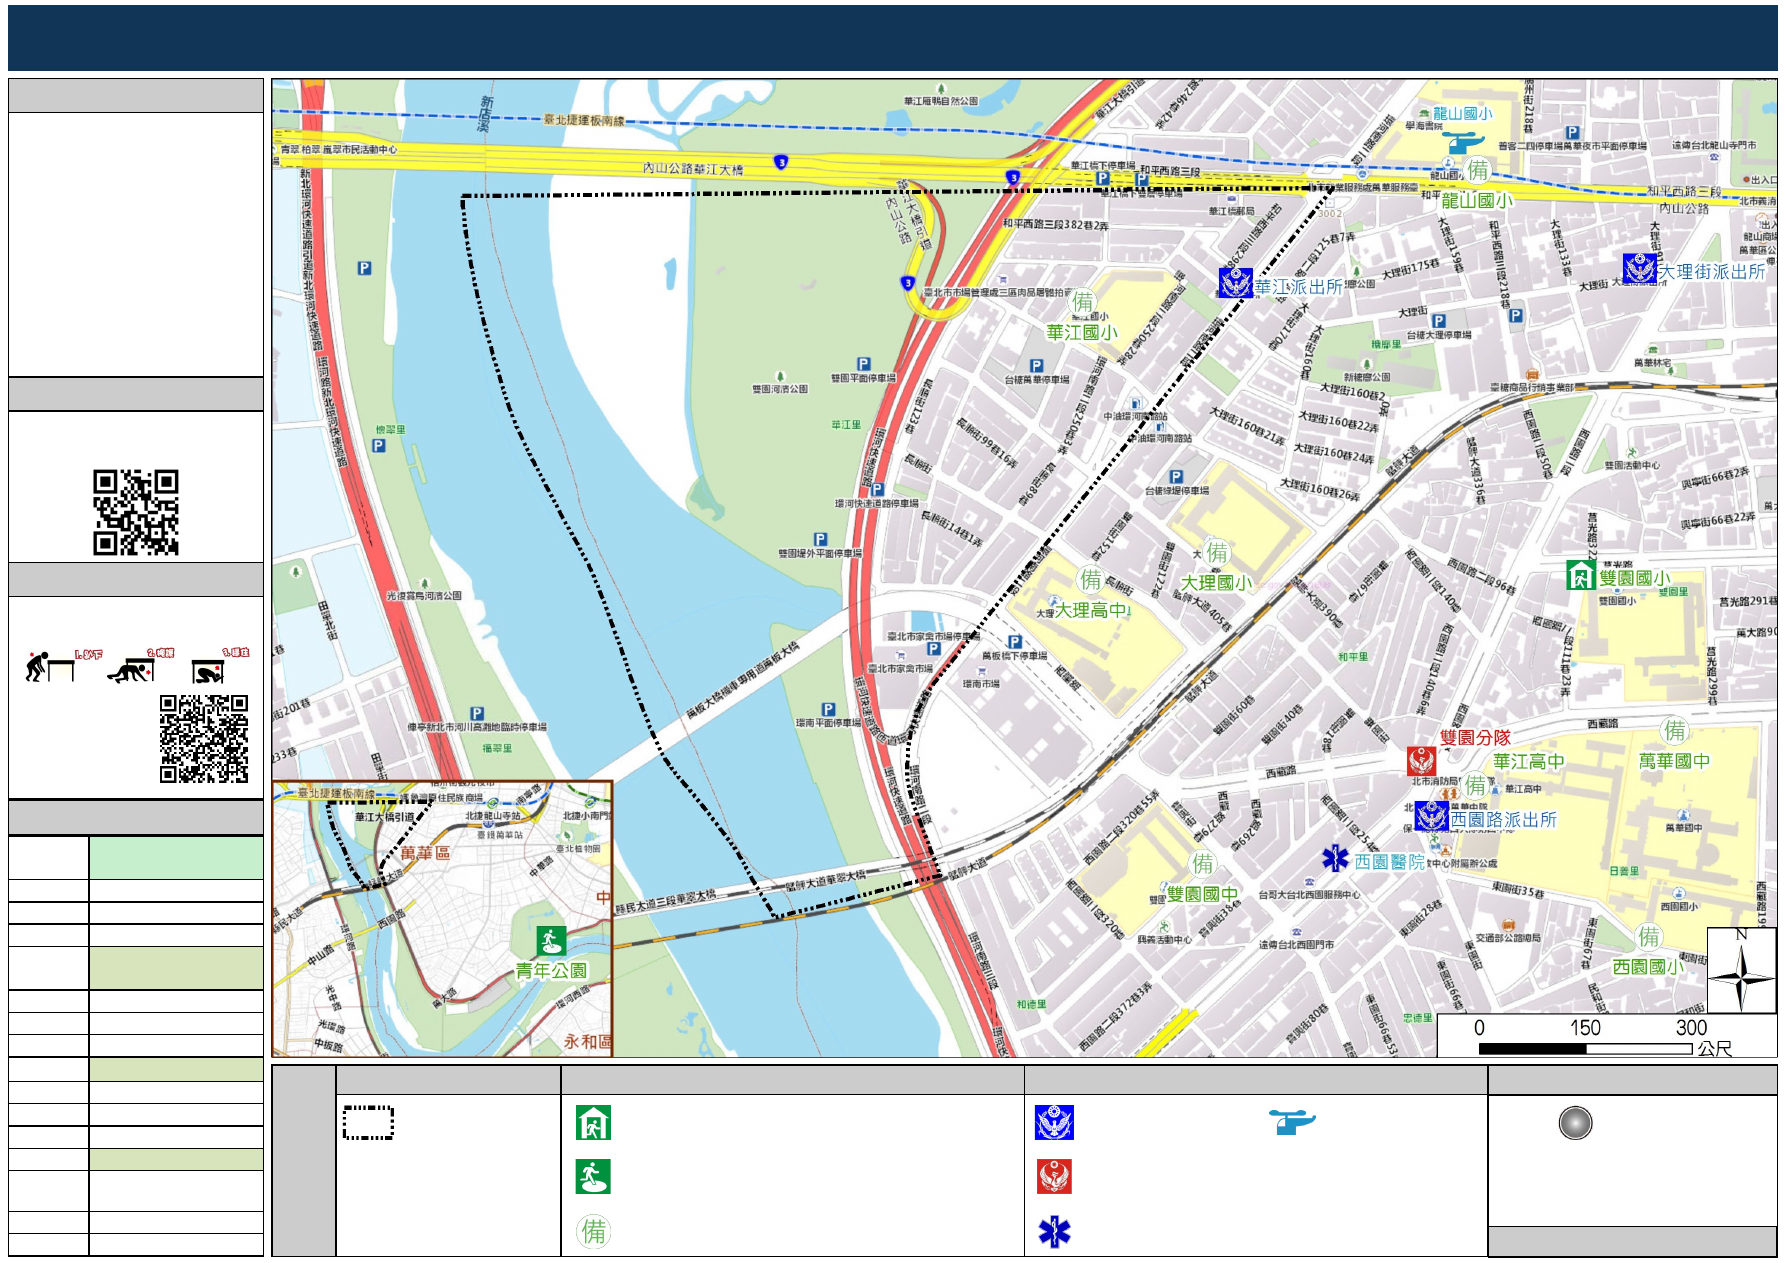Click the helicopter icon near 龍山國小 on map
The image size is (1786, 1263).
click(1465, 143)
